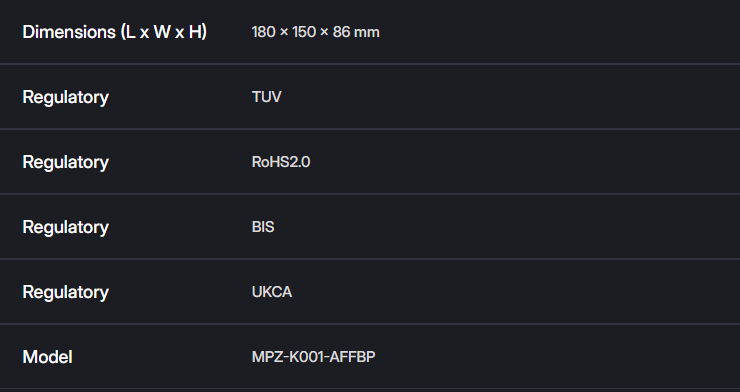Click the RoHS2.0 regulatory value
Viewport: 740px width, 392px height.
tap(281, 162)
